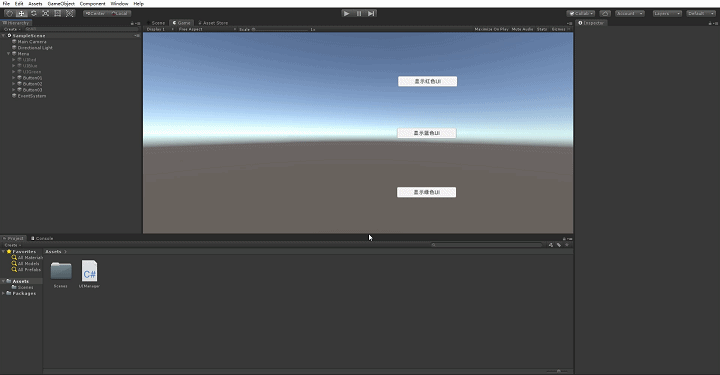The height and width of the screenshot is (375, 720).
Task: Open Hierarchy Create dropdown
Action: click(x=12, y=29)
